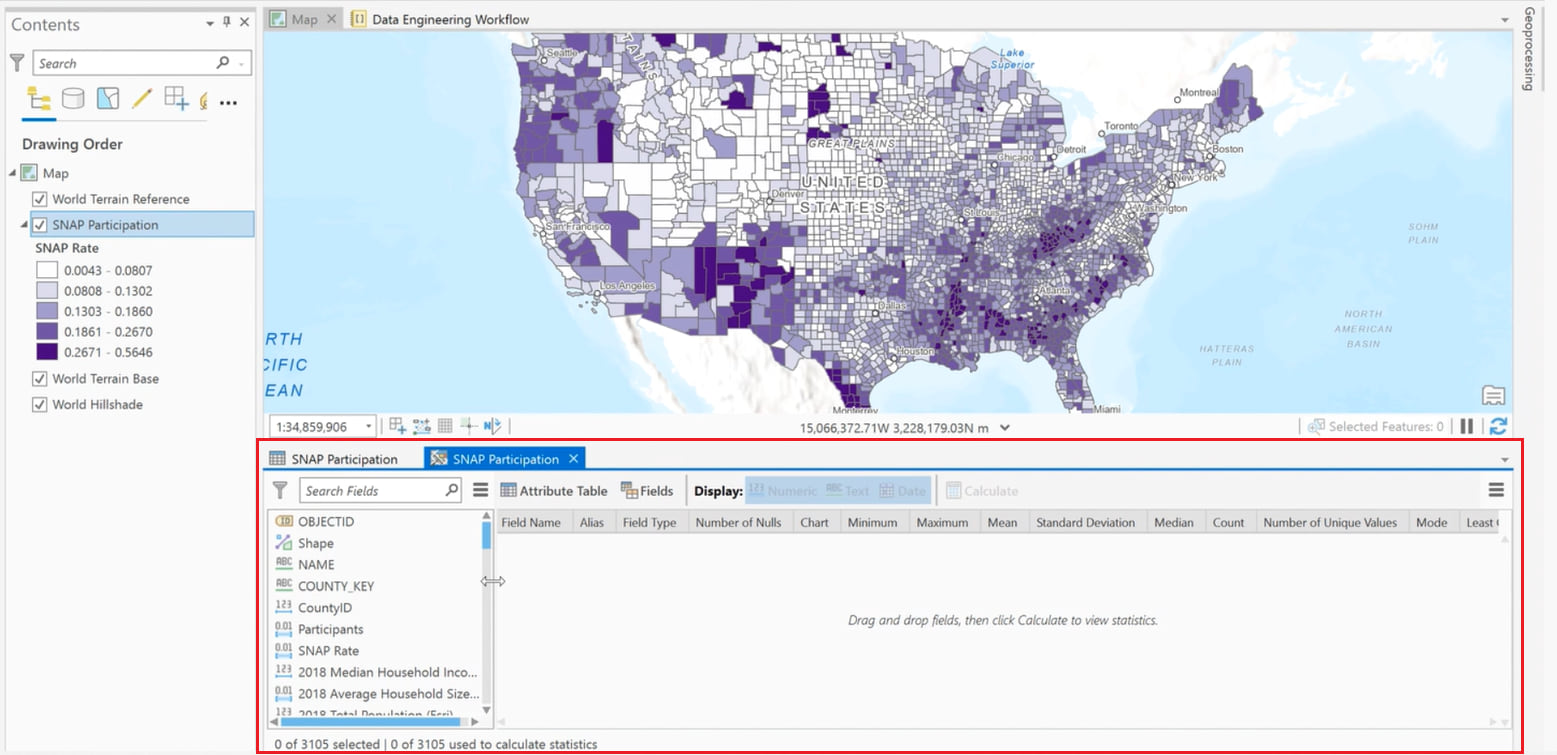Click the filter funnel in the Fields panel
This screenshot has width=1557, height=755.
pos(281,490)
